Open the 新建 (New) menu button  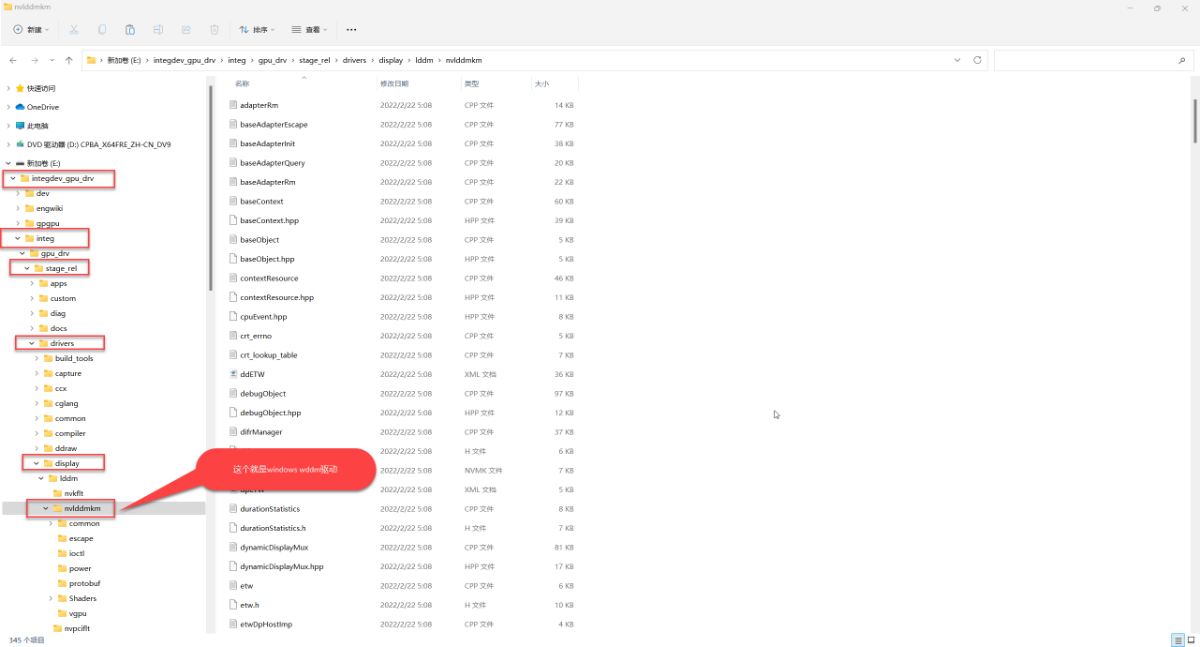click(x=31, y=30)
